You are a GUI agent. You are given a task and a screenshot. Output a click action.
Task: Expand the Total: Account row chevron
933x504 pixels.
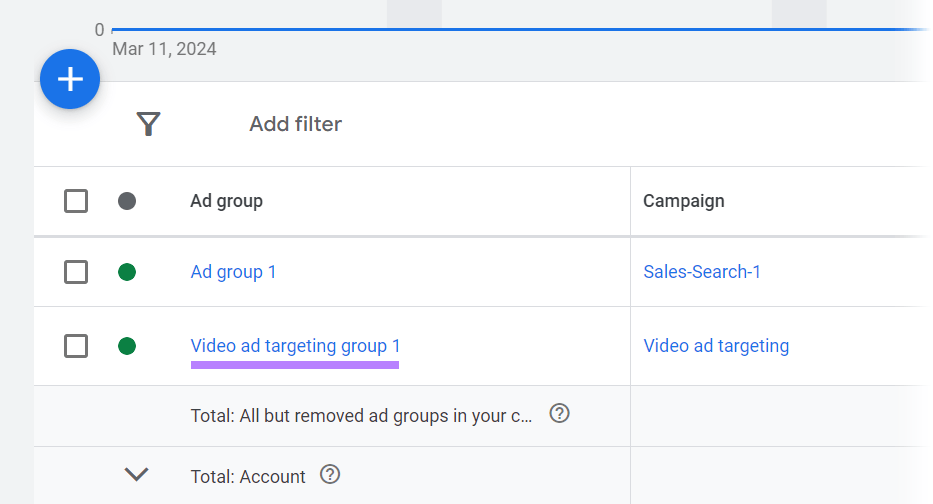click(x=136, y=475)
